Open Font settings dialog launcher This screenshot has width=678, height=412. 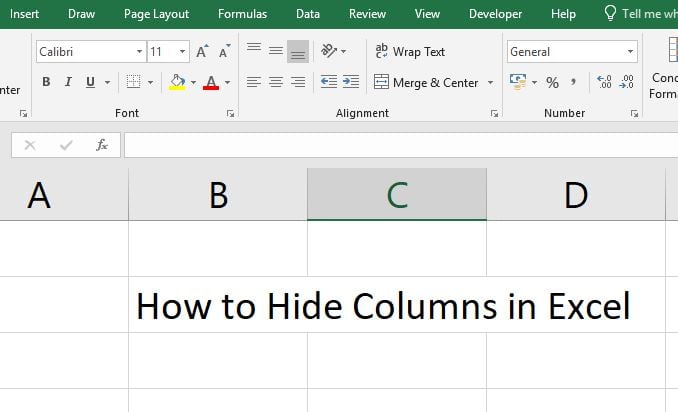230,114
